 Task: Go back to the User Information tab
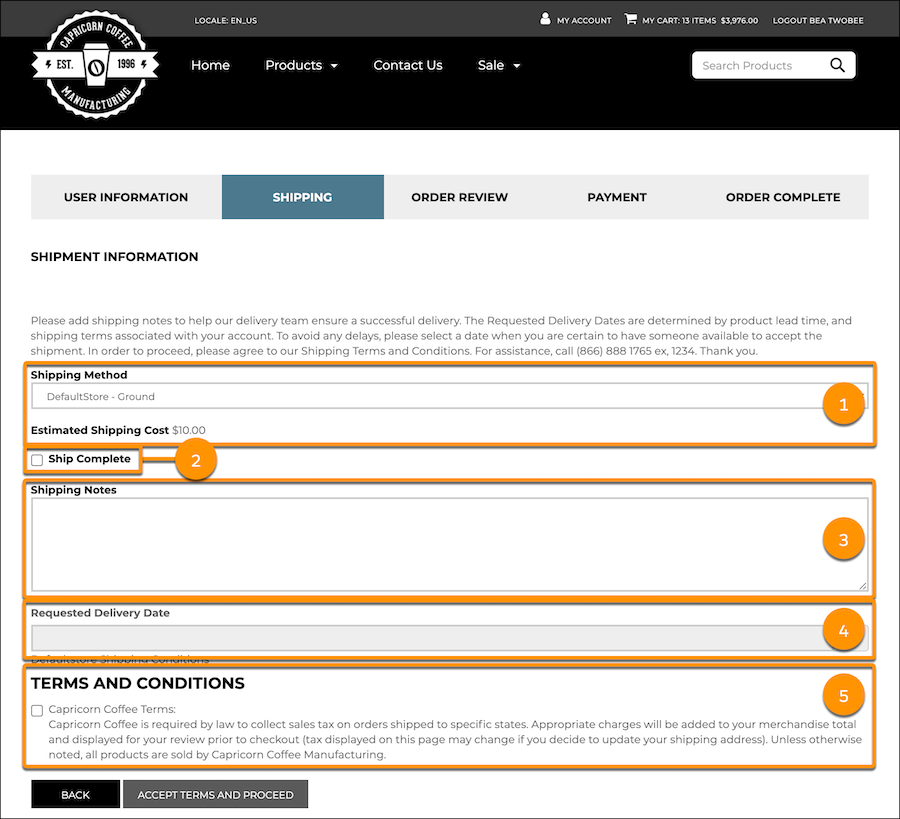[125, 197]
